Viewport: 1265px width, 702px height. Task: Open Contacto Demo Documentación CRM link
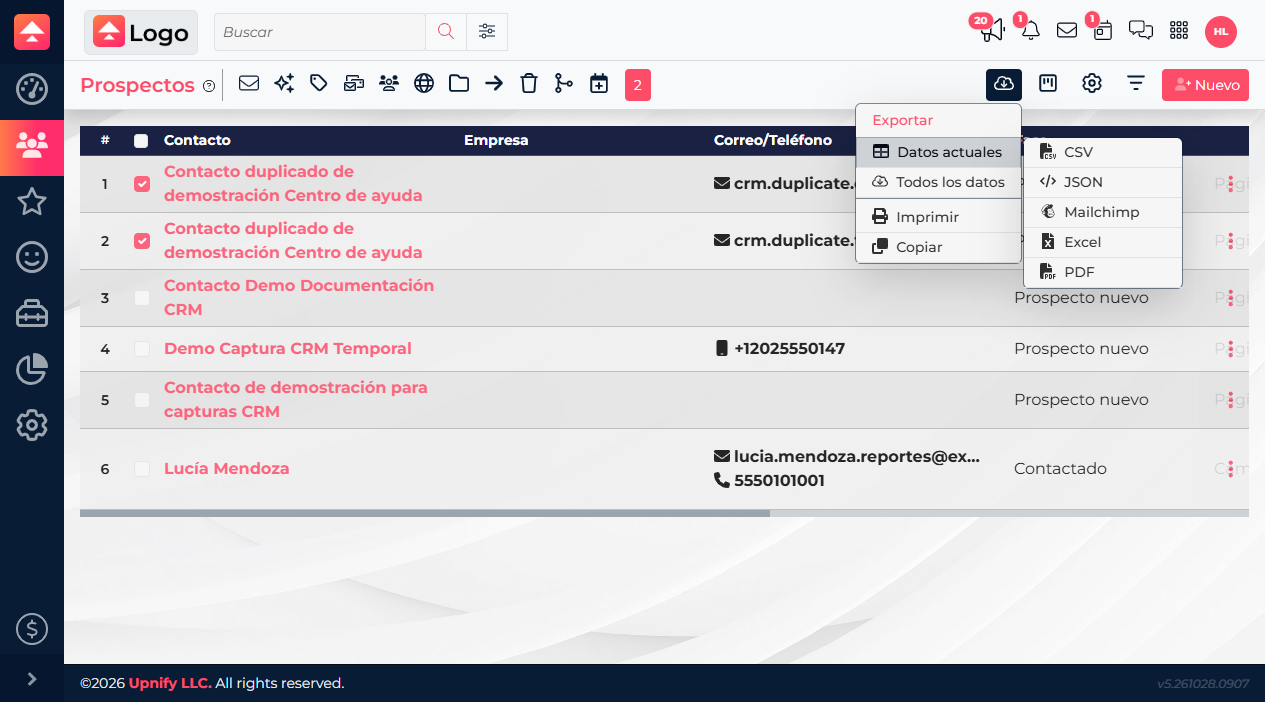pyautogui.click(x=299, y=298)
